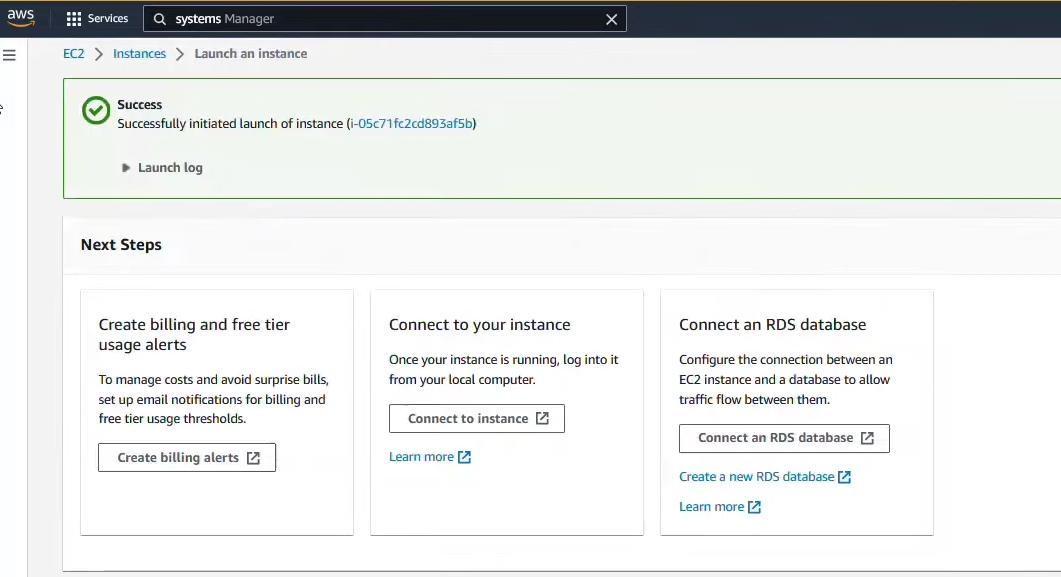Click the AWS home logo
This screenshot has width=1061, height=577.
coord(20,16)
